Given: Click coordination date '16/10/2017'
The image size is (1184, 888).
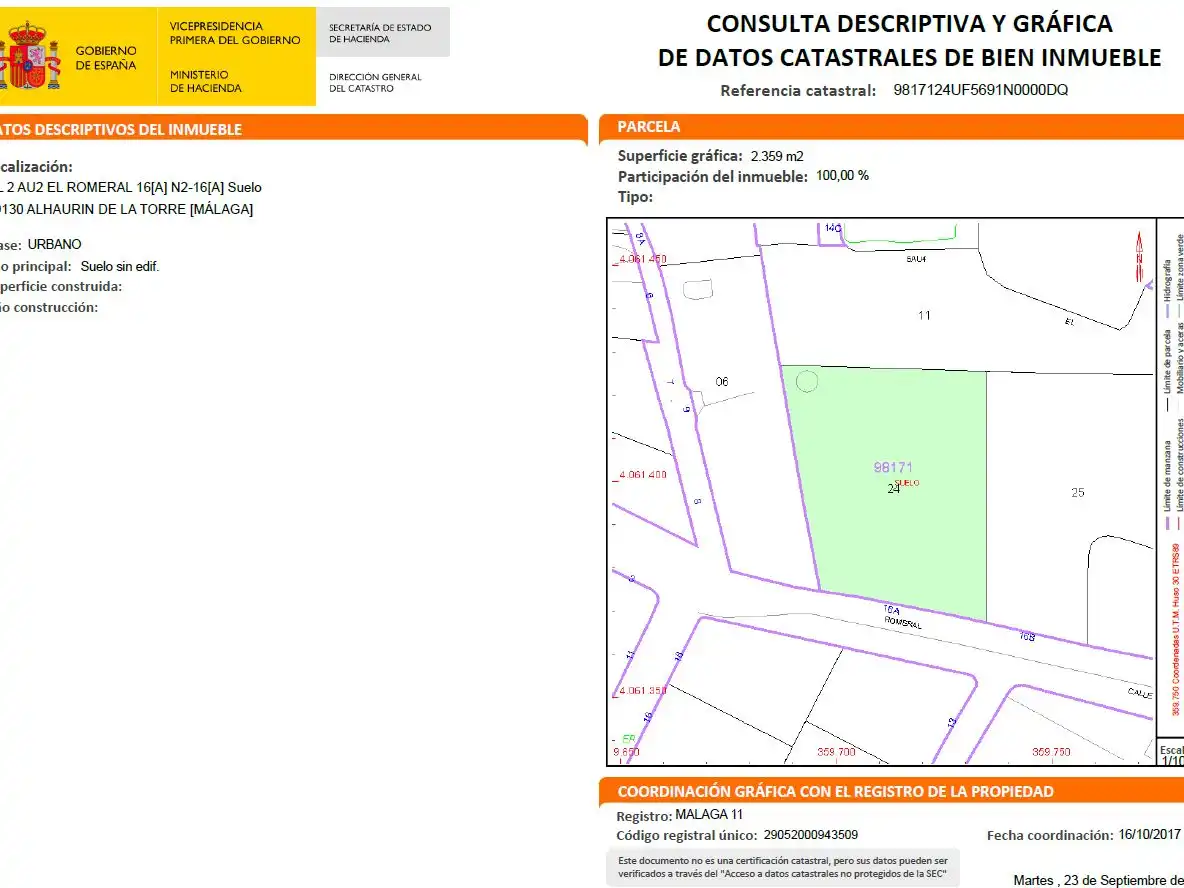Looking at the screenshot, I should (1149, 834).
